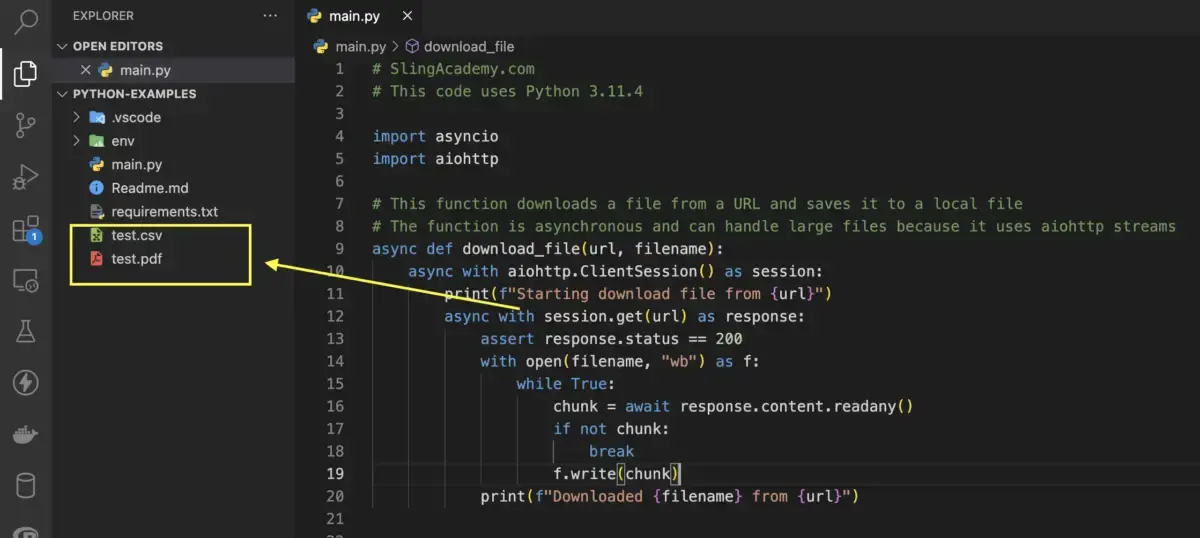Open the Run and Debug view
The height and width of the screenshot is (538, 1200).
point(26,177)
